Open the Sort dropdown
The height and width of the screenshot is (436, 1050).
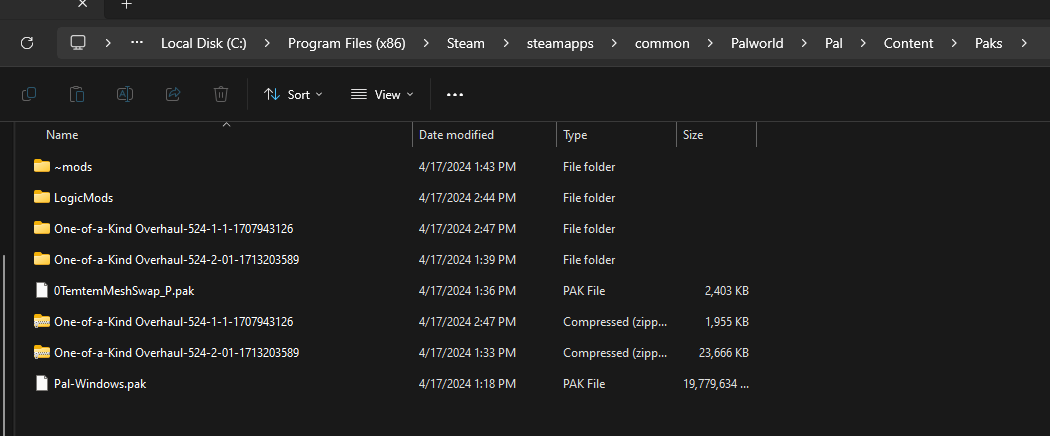pyautogui.click(x=293, y=94)
